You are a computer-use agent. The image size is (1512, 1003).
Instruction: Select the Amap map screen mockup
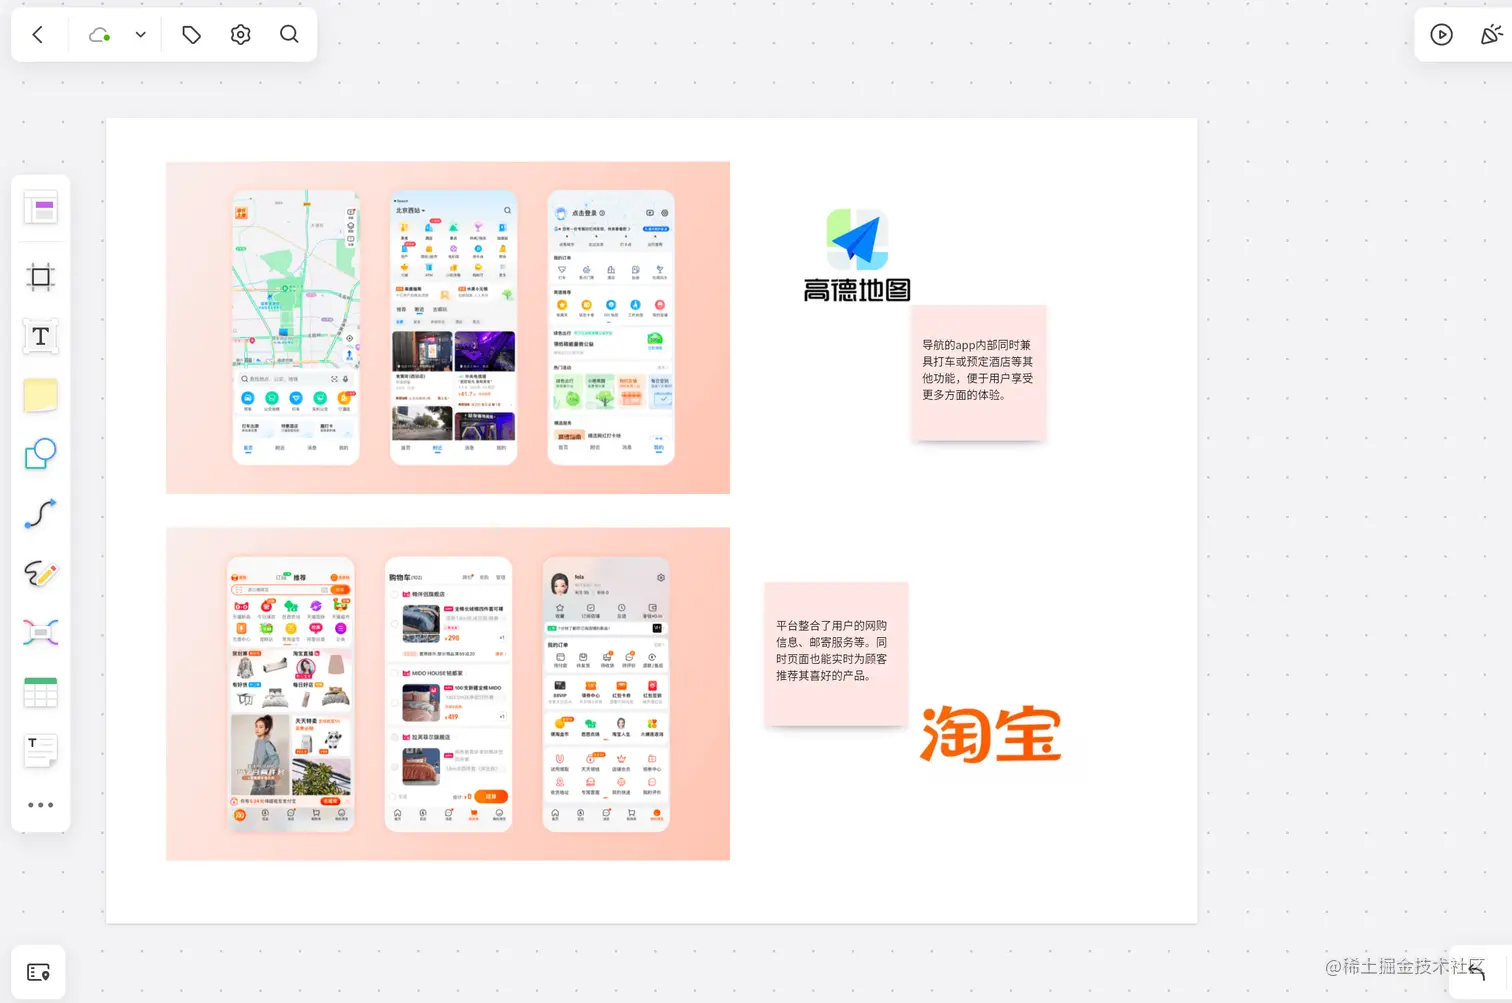pyautogui.click(x=296, y=327)
